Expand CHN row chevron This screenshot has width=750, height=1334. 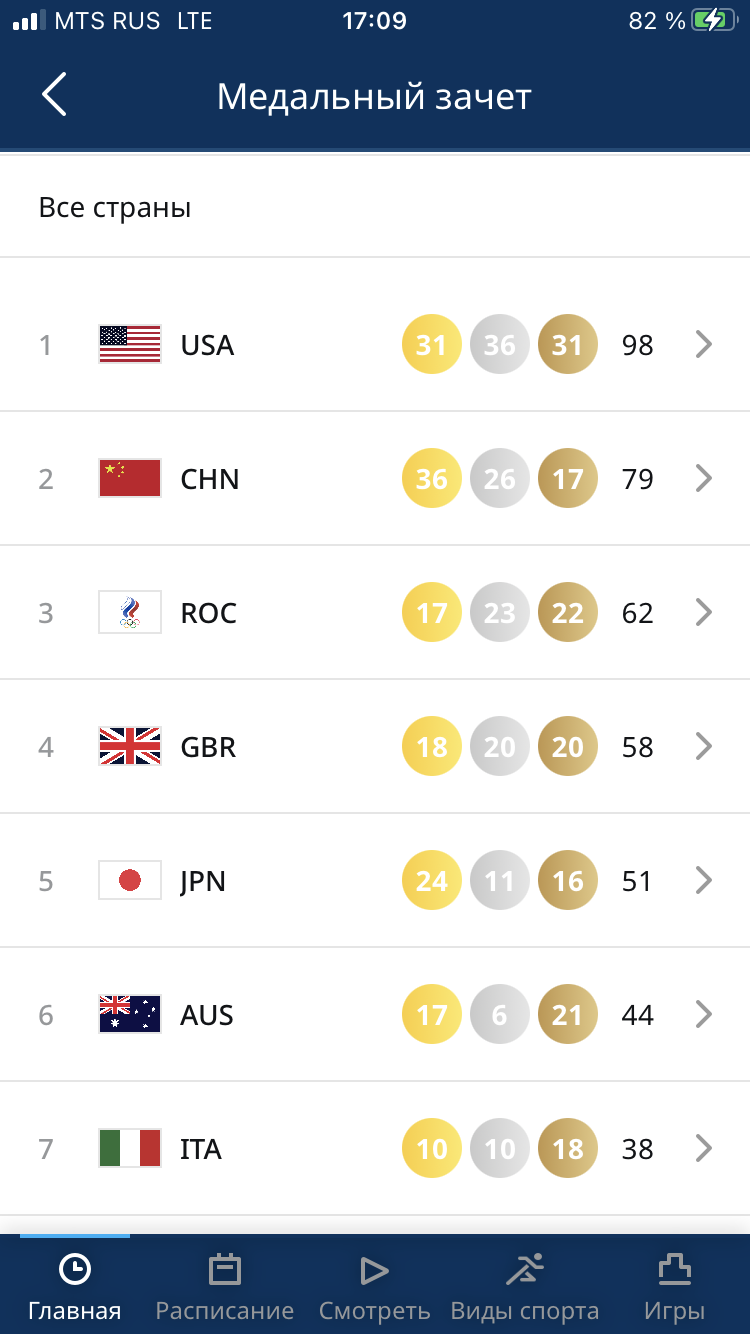[704, 479]
